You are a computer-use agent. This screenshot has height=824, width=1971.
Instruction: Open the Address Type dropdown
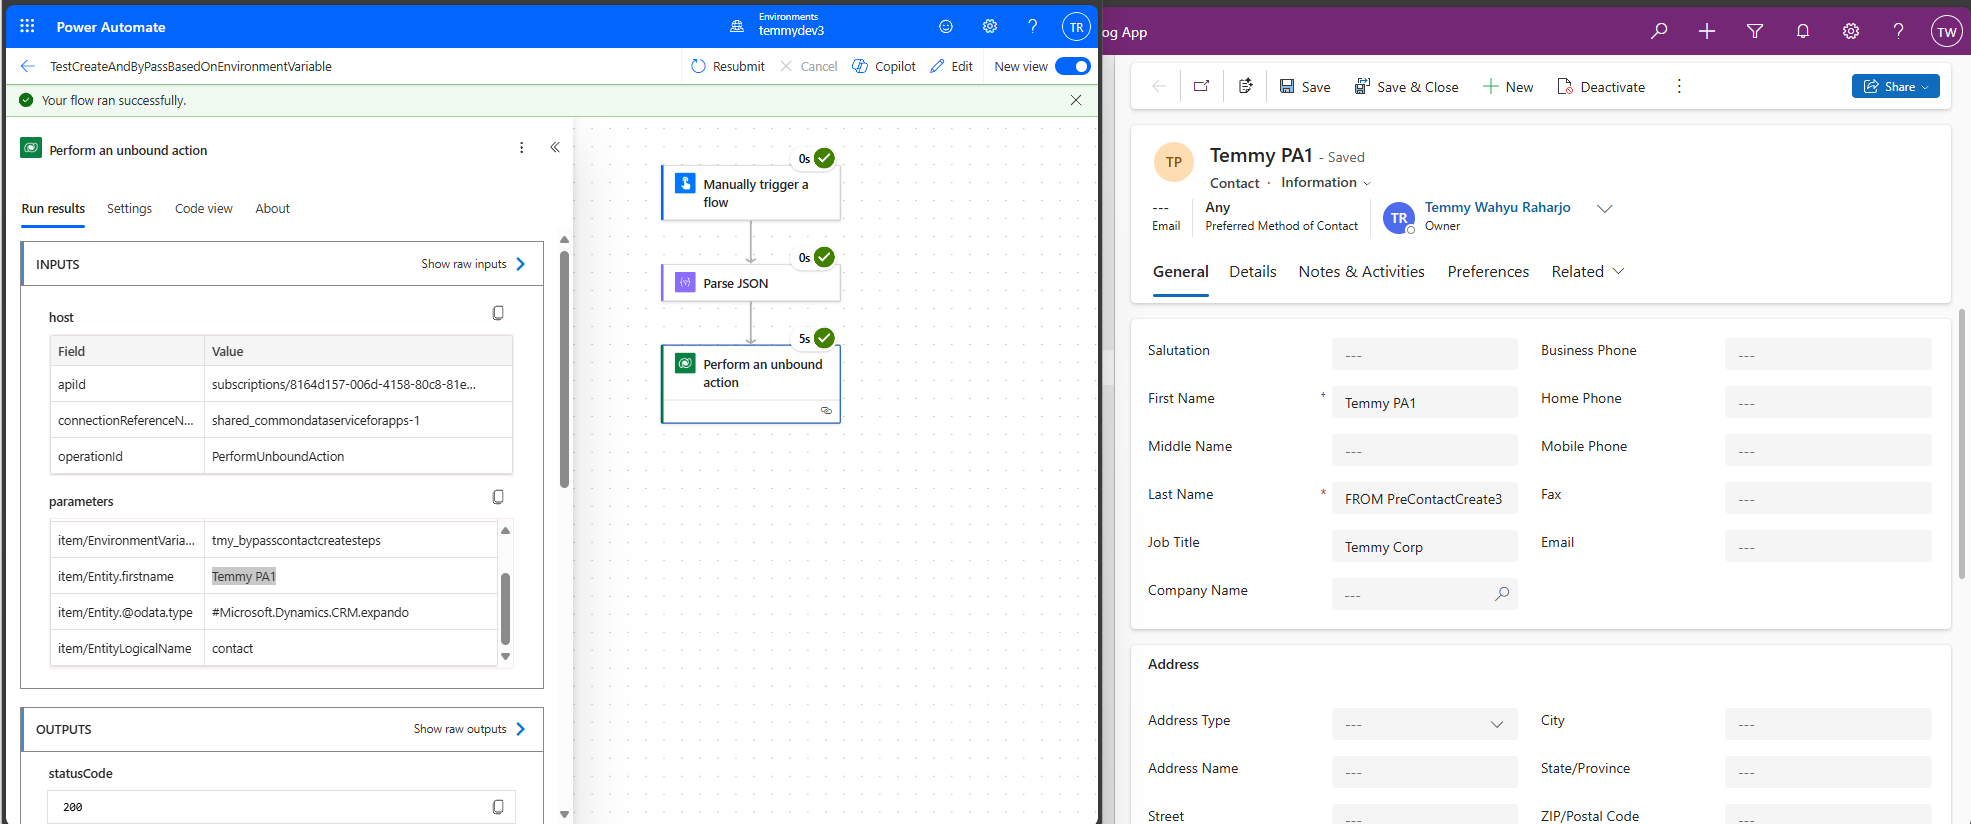click(x=1425, y=724)
